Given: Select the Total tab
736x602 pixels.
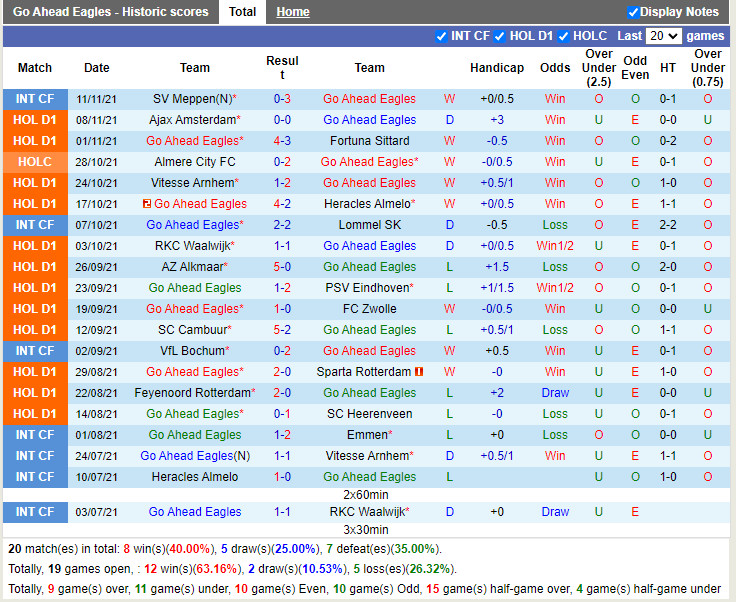Looking at the screenshot, I should coord(242,12).
